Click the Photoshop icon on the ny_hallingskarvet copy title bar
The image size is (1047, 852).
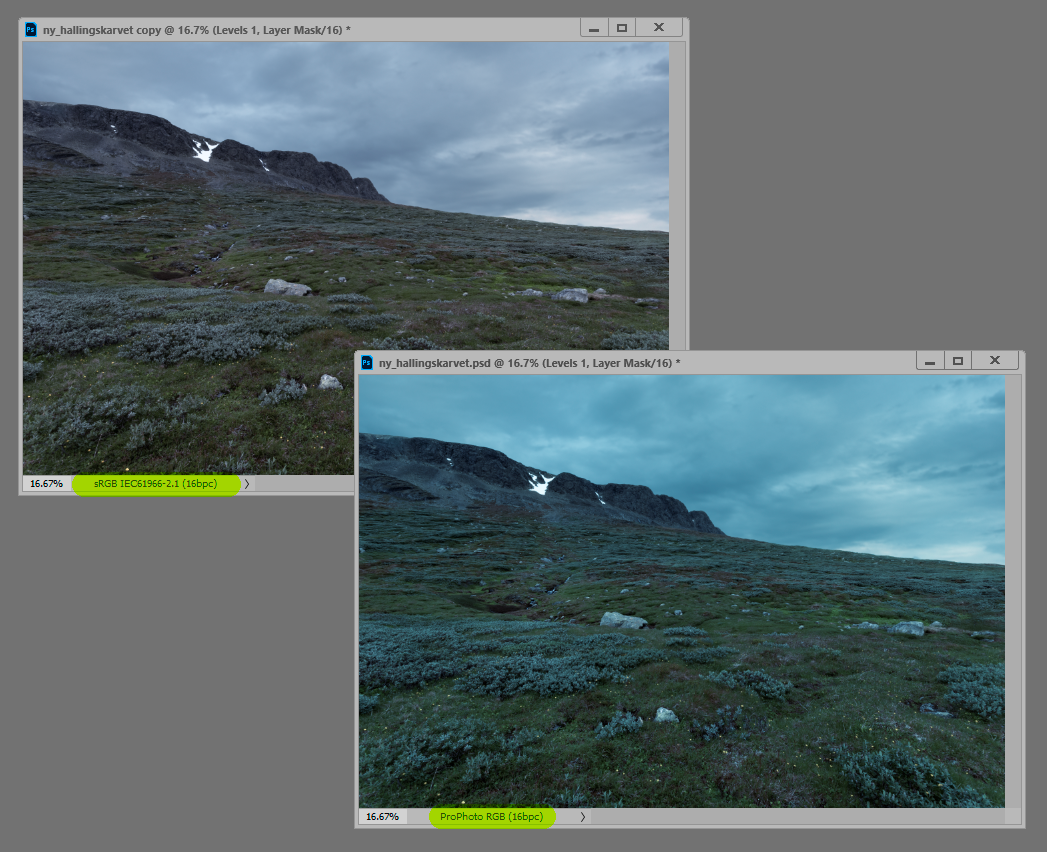point(30,27)
